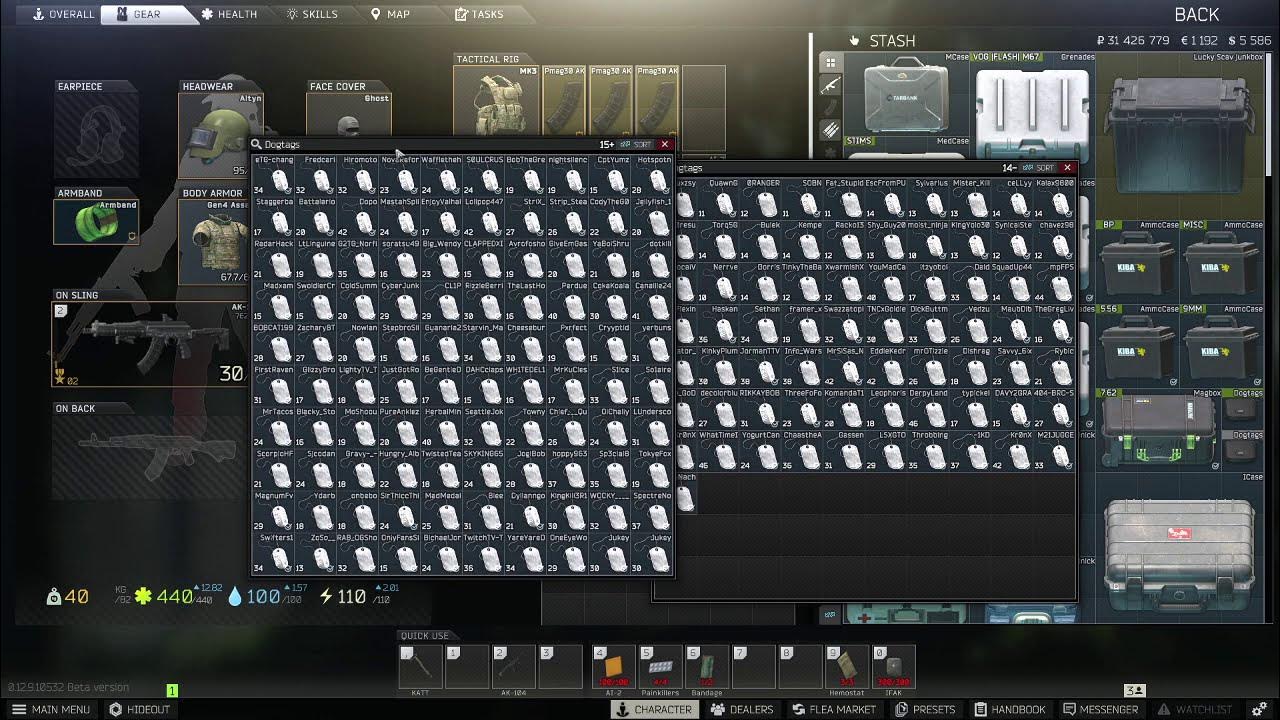Click quick-use slot 9 Hemostat
This screenshot has height=720, width=1280.
(846, 667)
